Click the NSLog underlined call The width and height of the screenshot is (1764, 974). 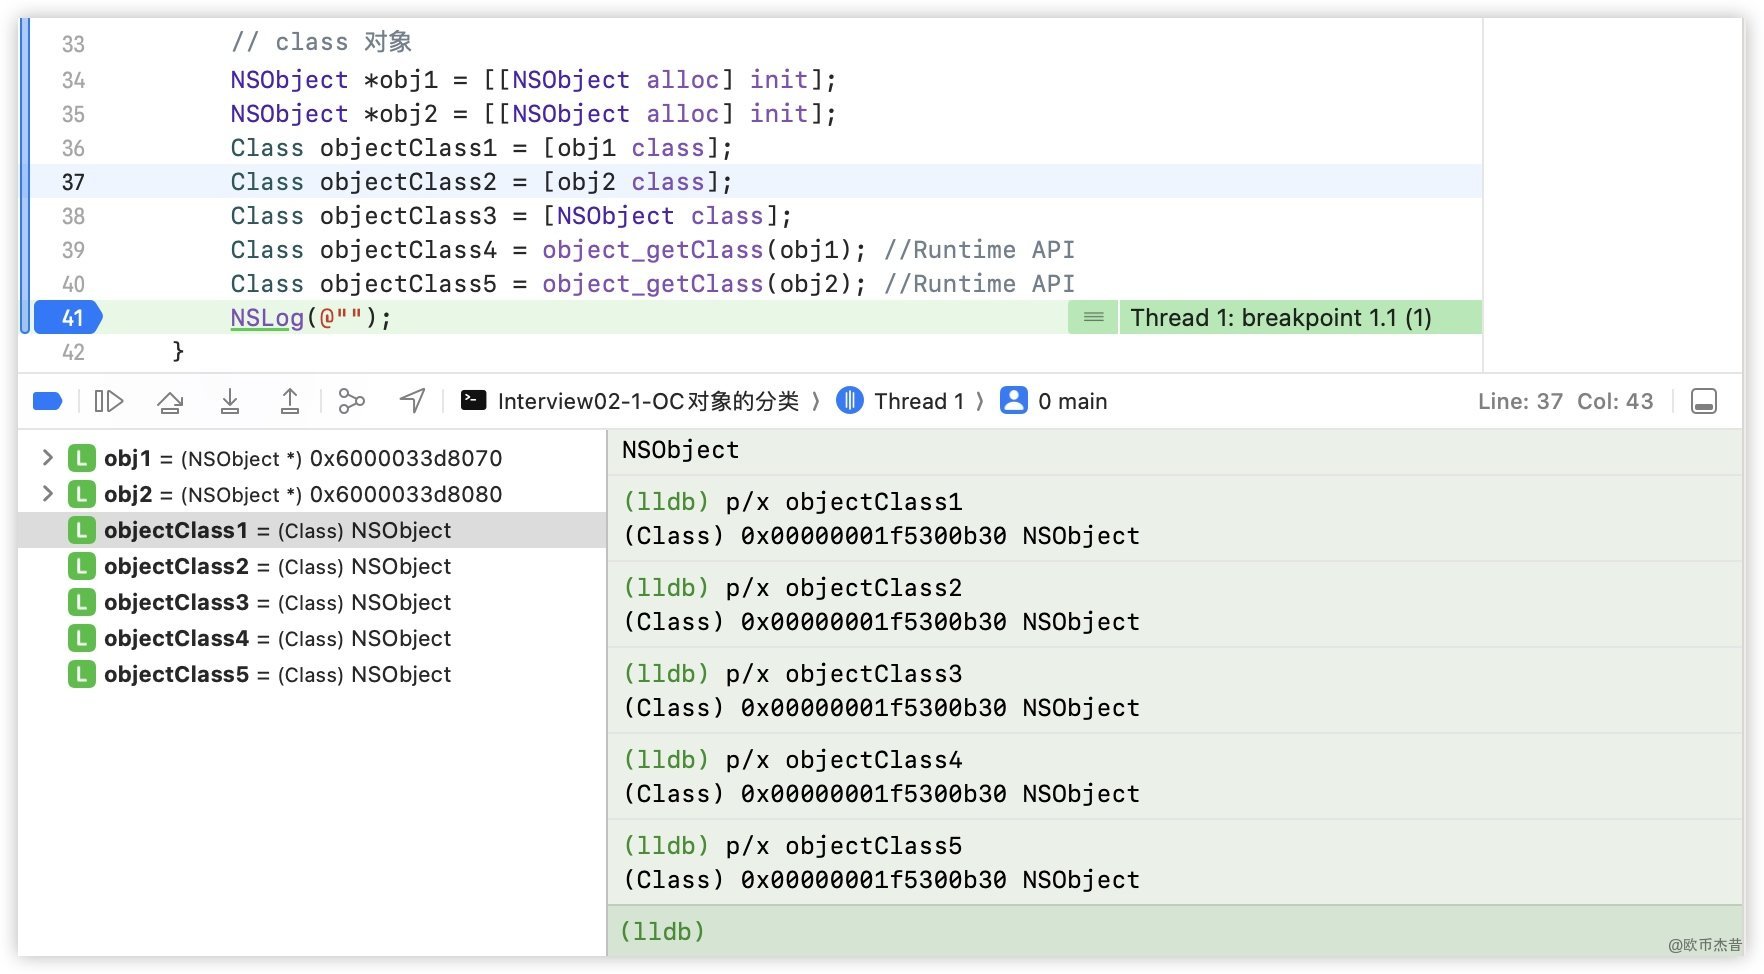[x=266, y=318]
